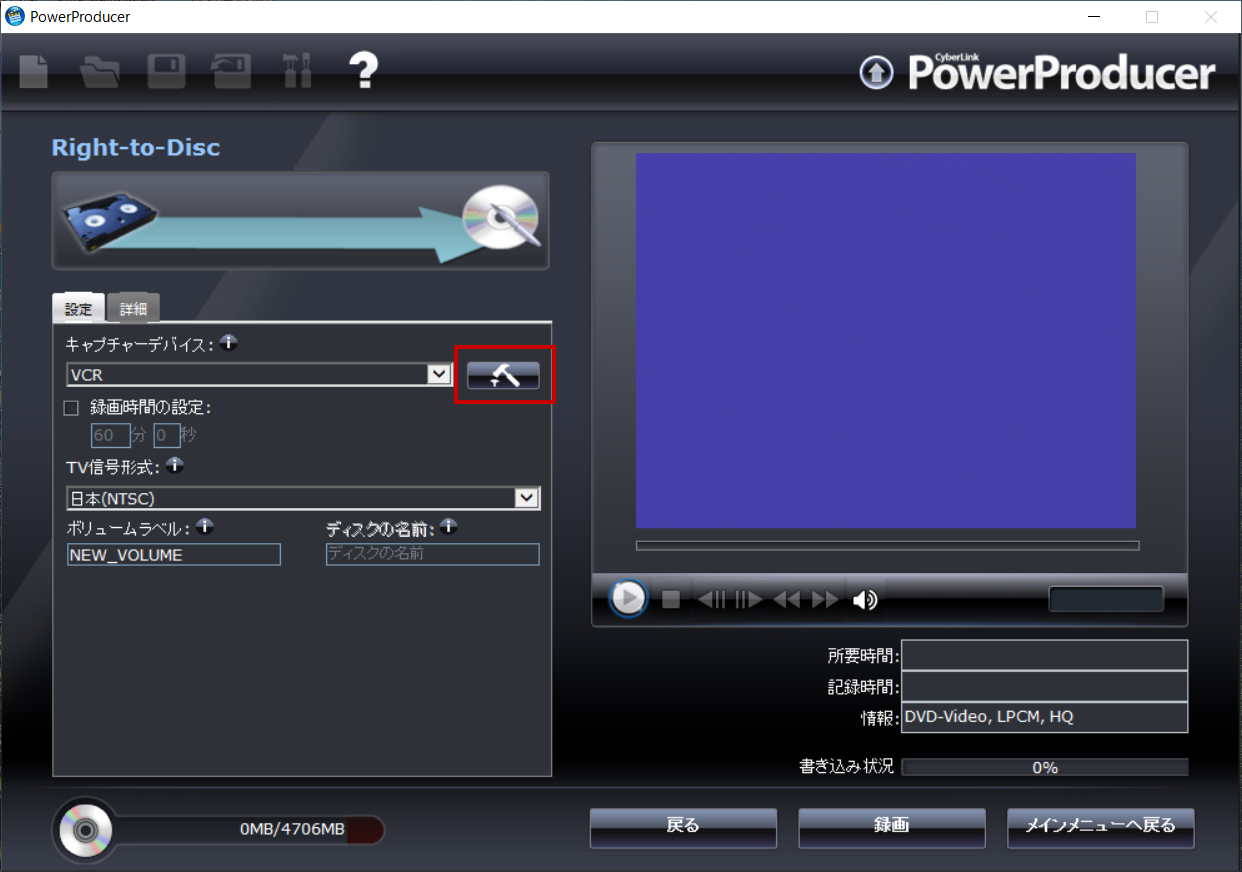Click the 0MB/4706MB disc capacity bar
The width and height of the screenshot is (1242, 872).
click(x=250, y=829)
